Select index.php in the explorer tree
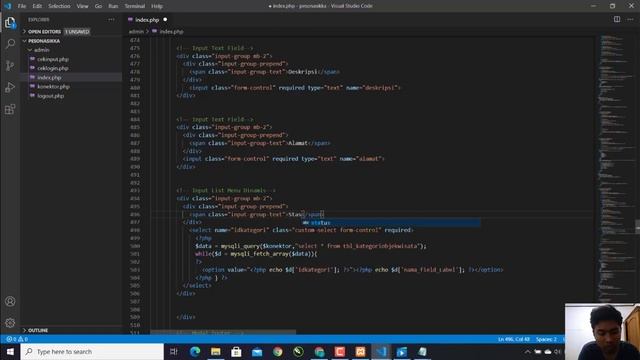 tap(49, 77)
